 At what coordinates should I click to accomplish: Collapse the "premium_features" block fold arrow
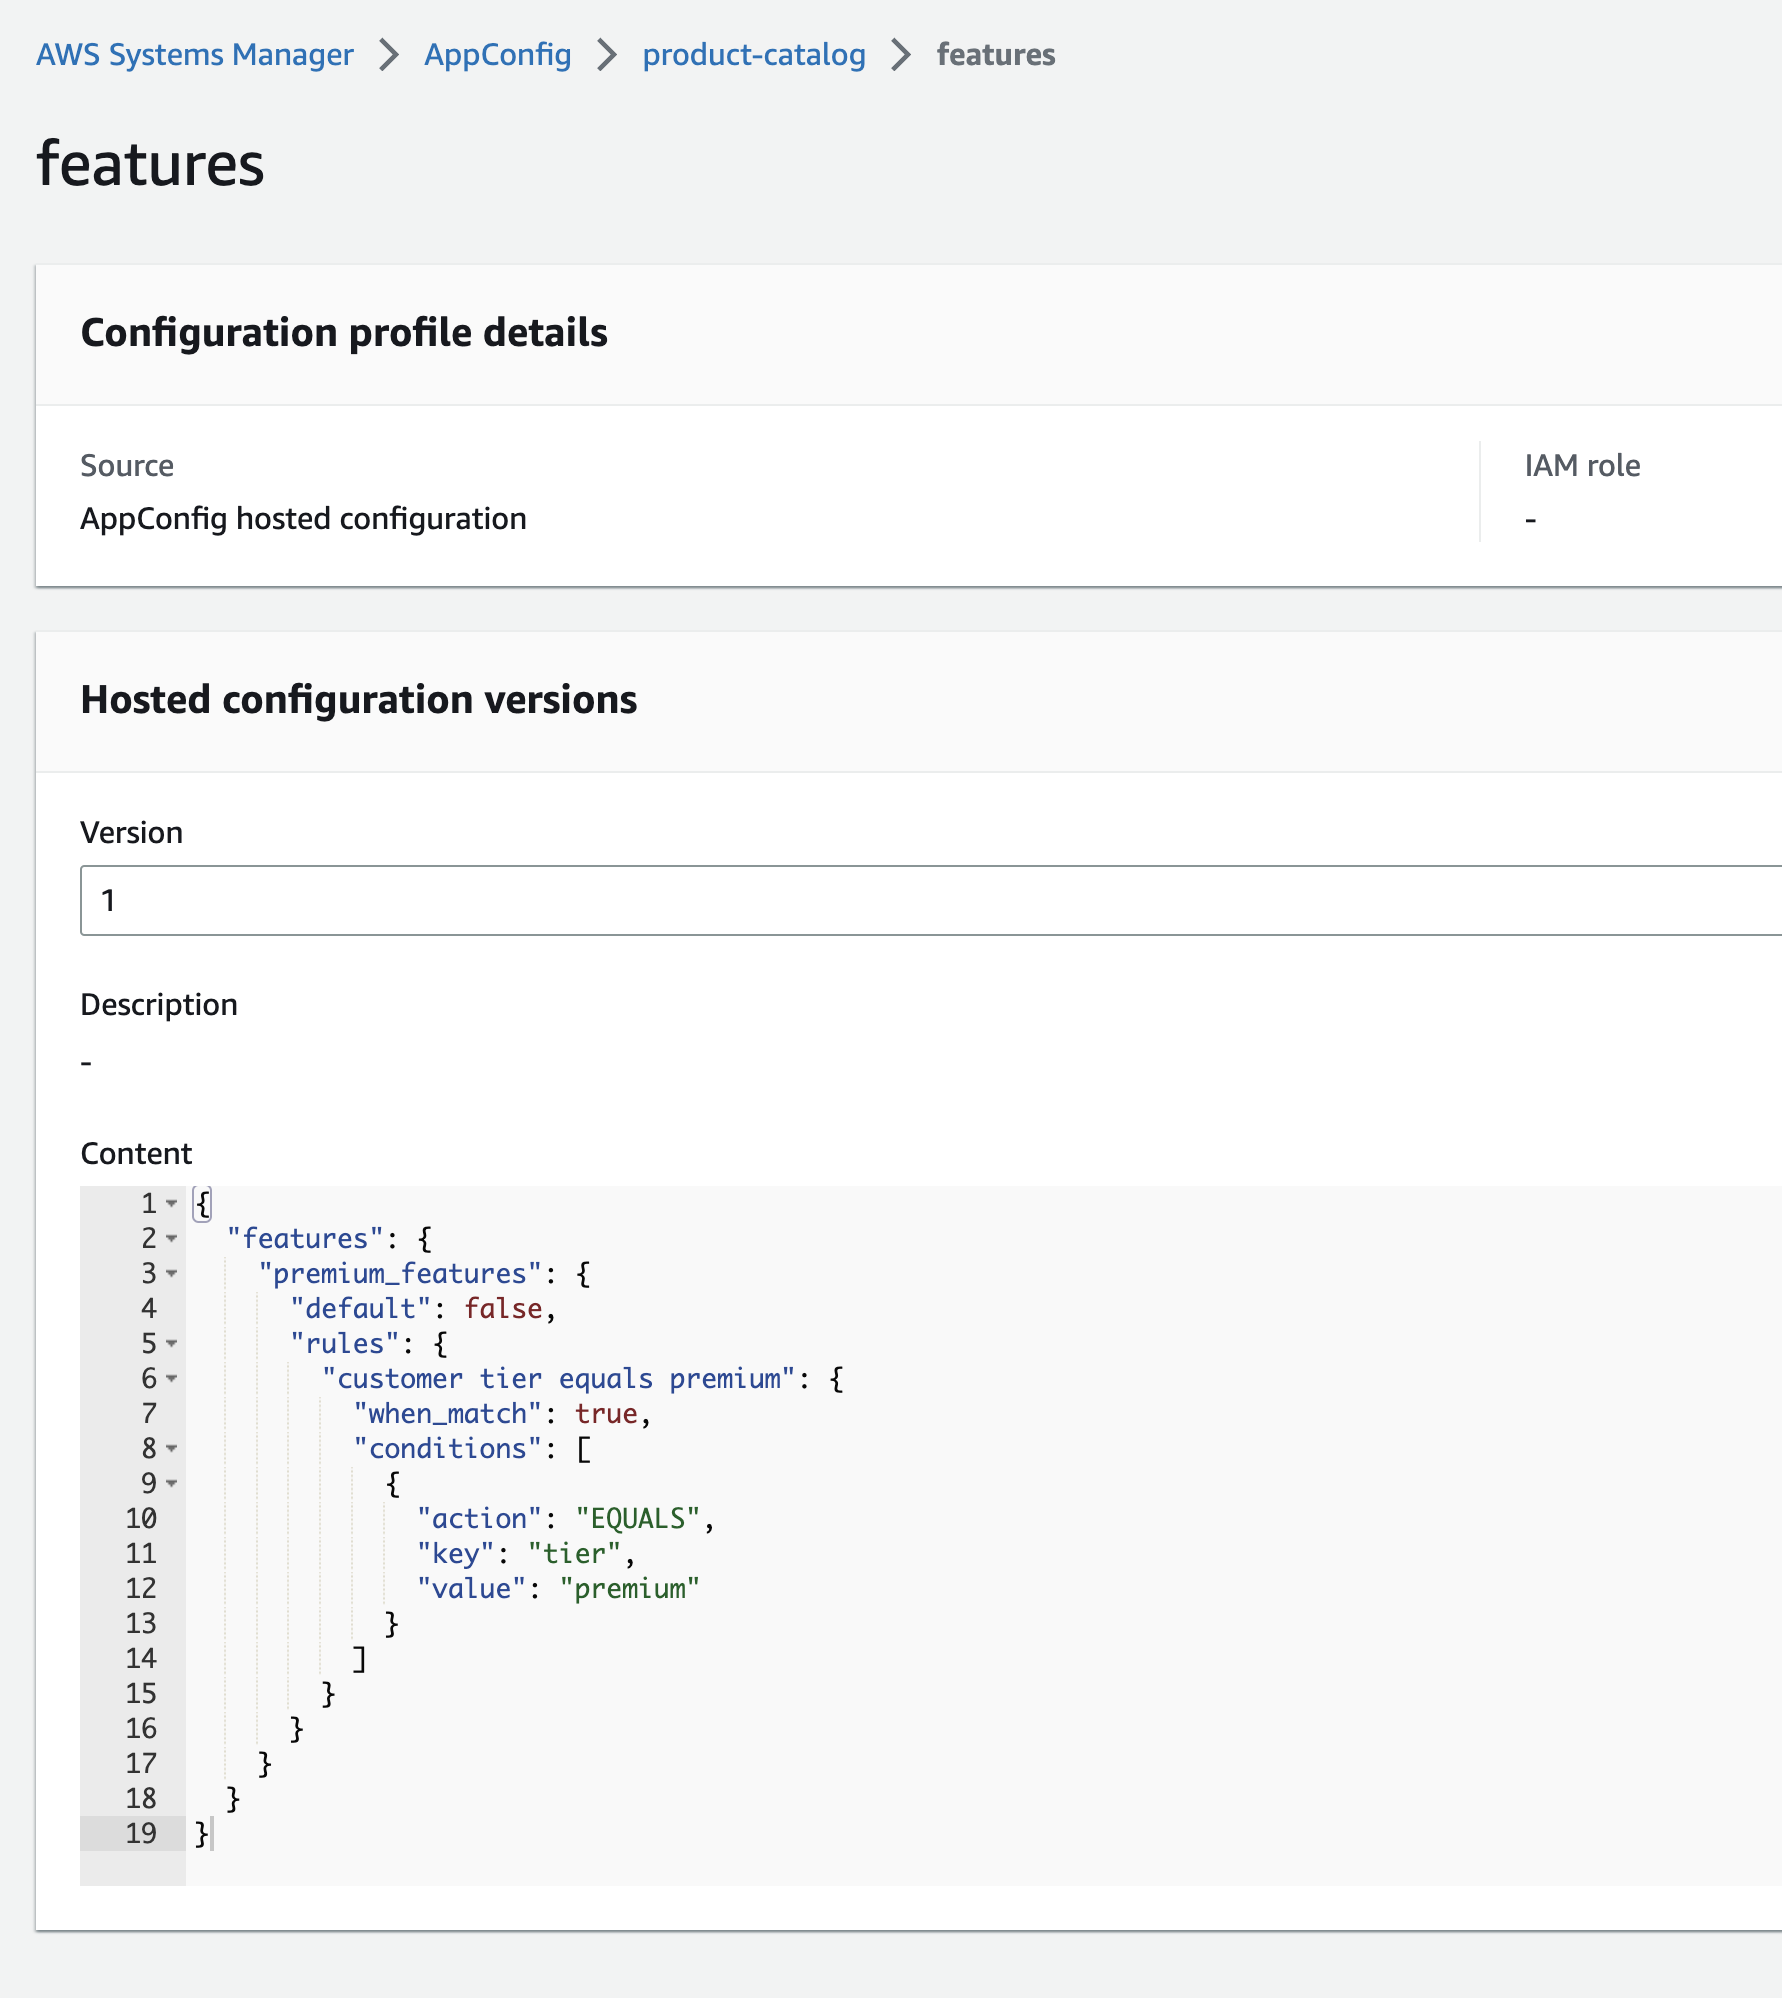tap(172, 1273)
